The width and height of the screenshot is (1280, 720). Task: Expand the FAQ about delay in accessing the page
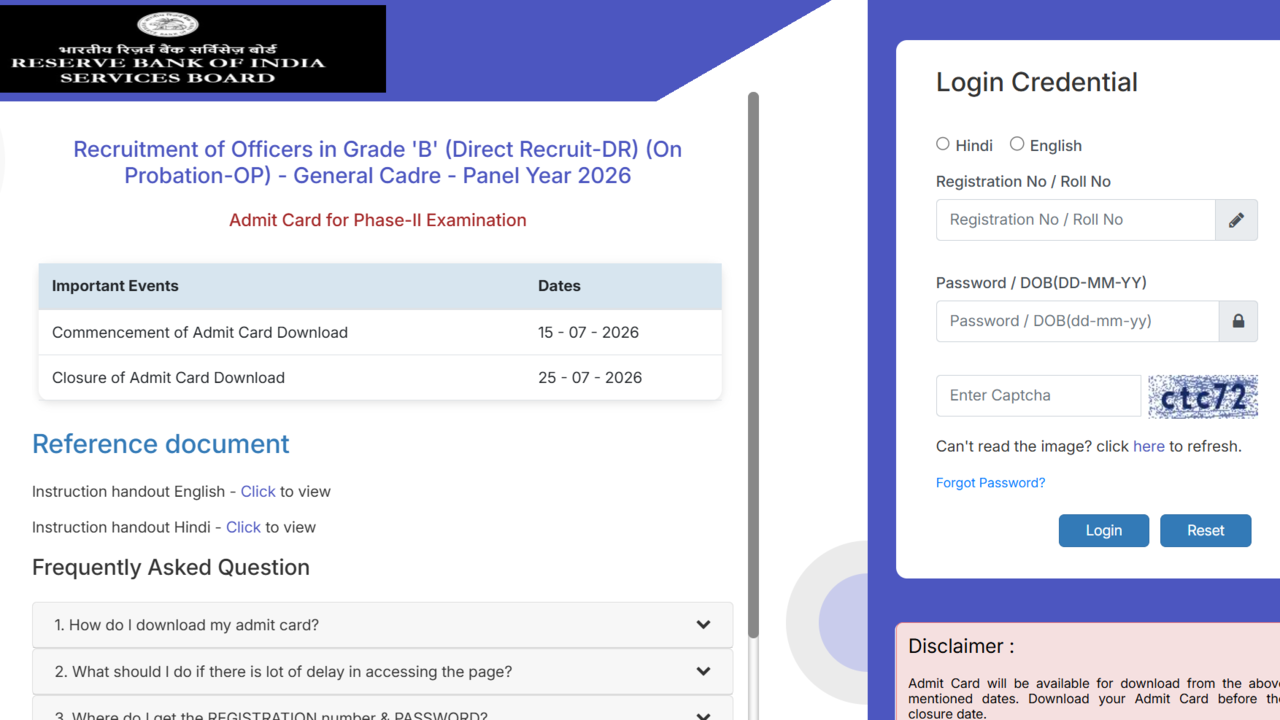[x=382, y=672]
